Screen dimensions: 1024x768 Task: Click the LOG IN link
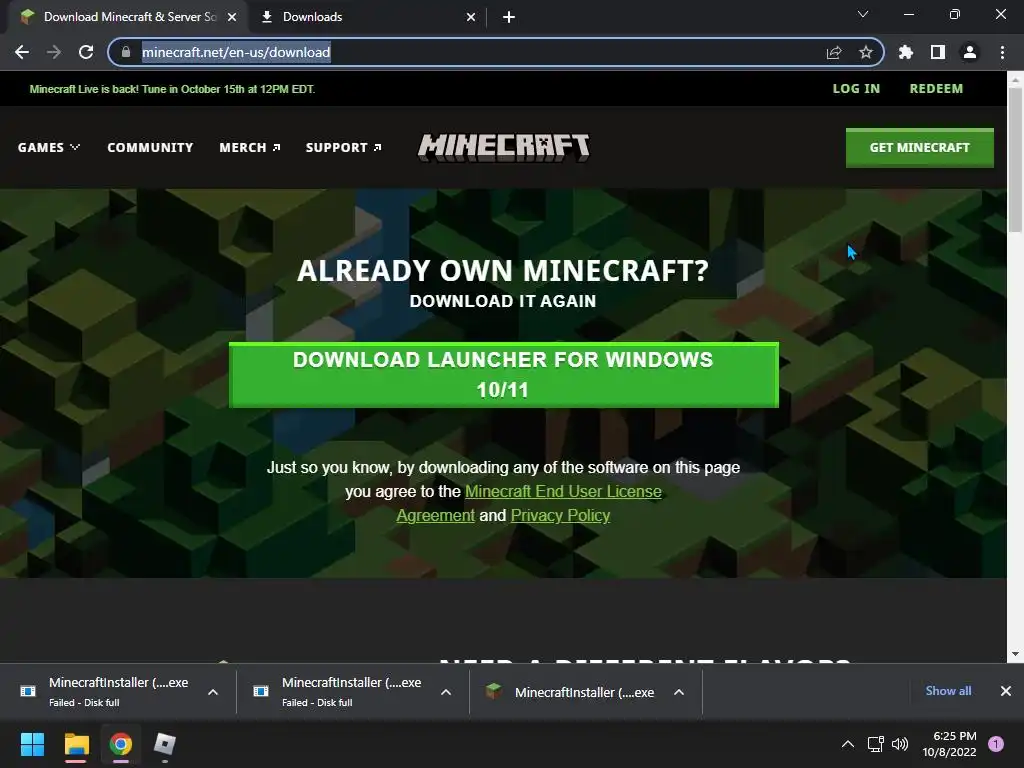pyautogui.click(x=856, y=89)
